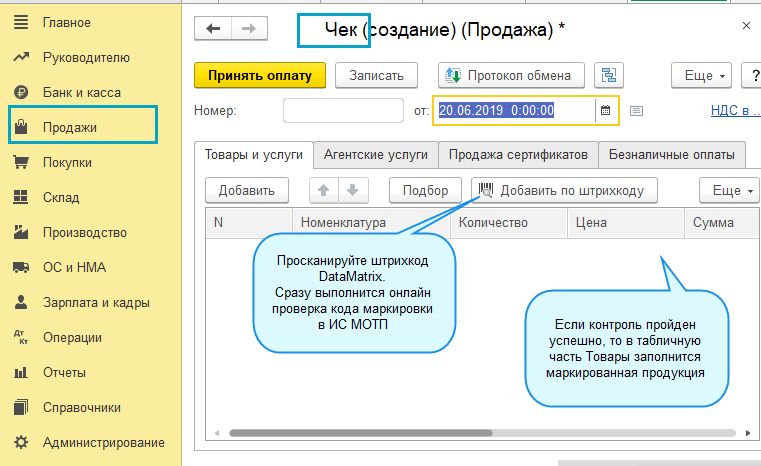Click the comment list icon next to date

pos(636,111)
